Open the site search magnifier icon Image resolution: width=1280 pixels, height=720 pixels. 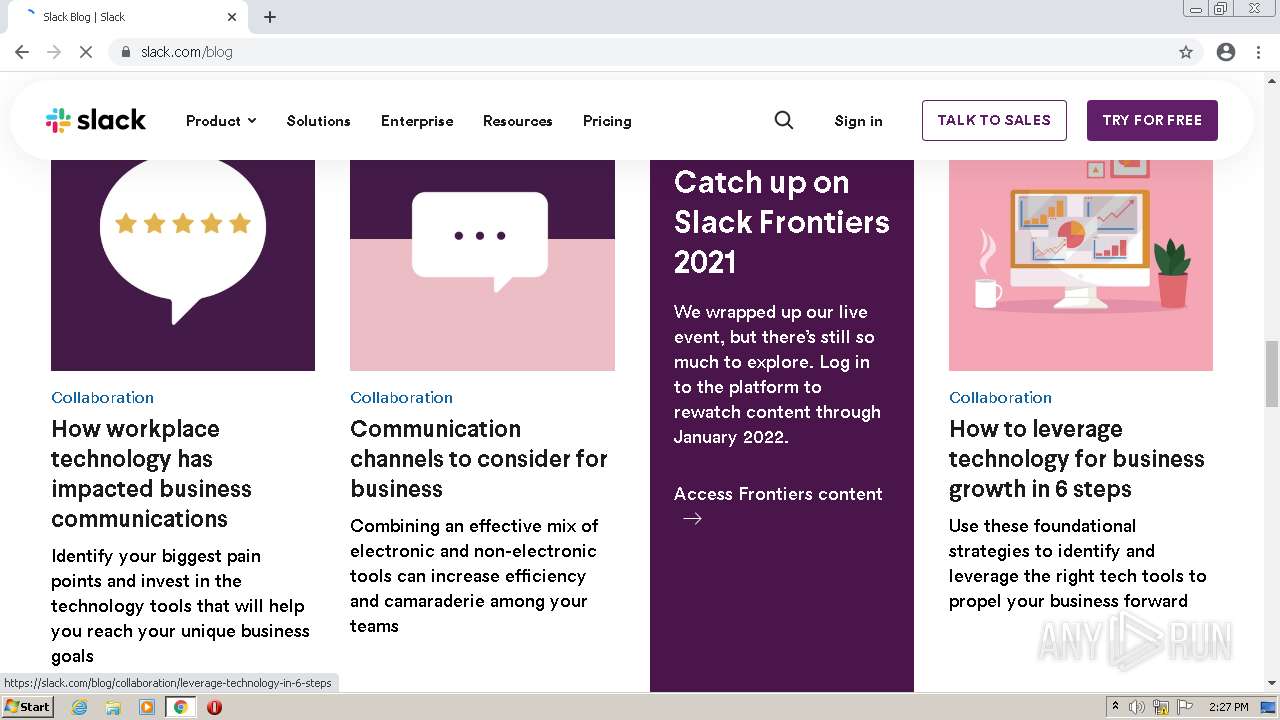[x=784, y=120]
